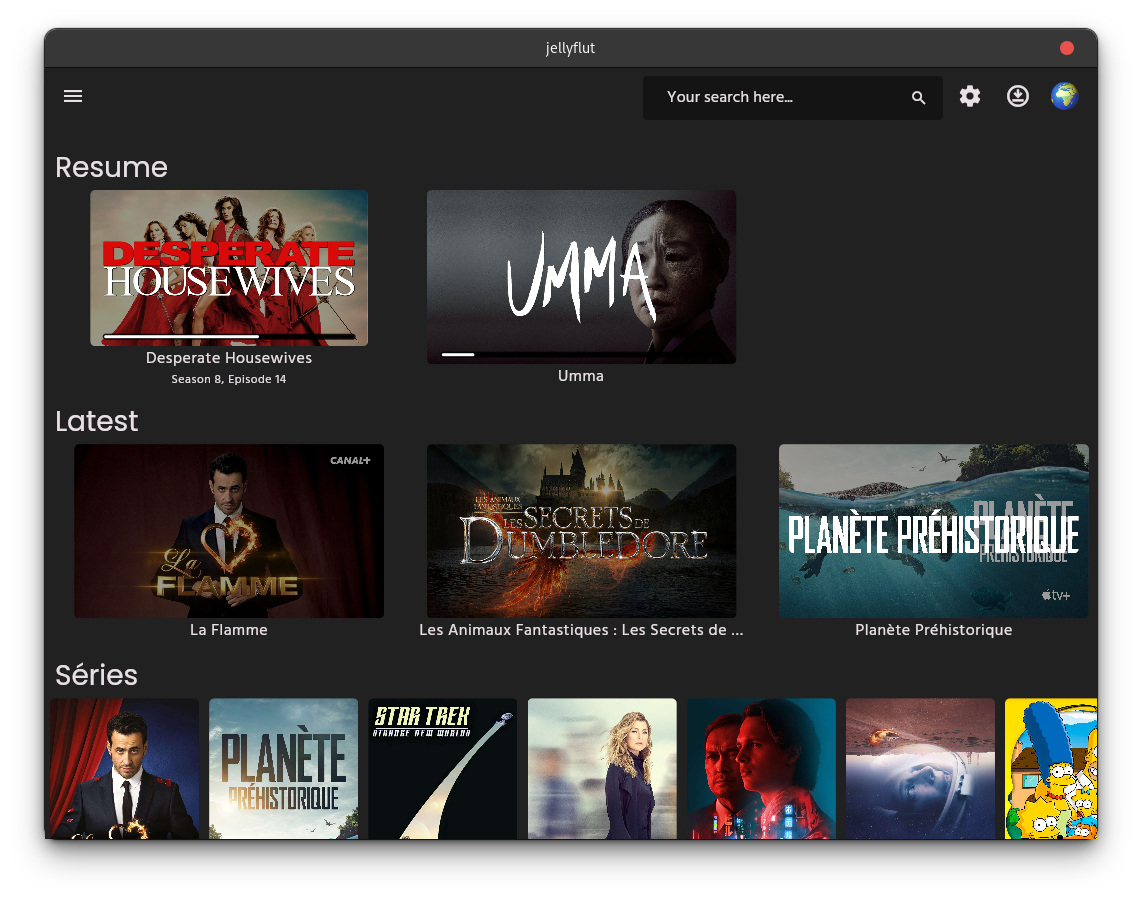Image resolution: width=1142 pixels, height=900 pixels.
Task: Open the astronaut helmet series poster
Action: click(x=921, y=768)
